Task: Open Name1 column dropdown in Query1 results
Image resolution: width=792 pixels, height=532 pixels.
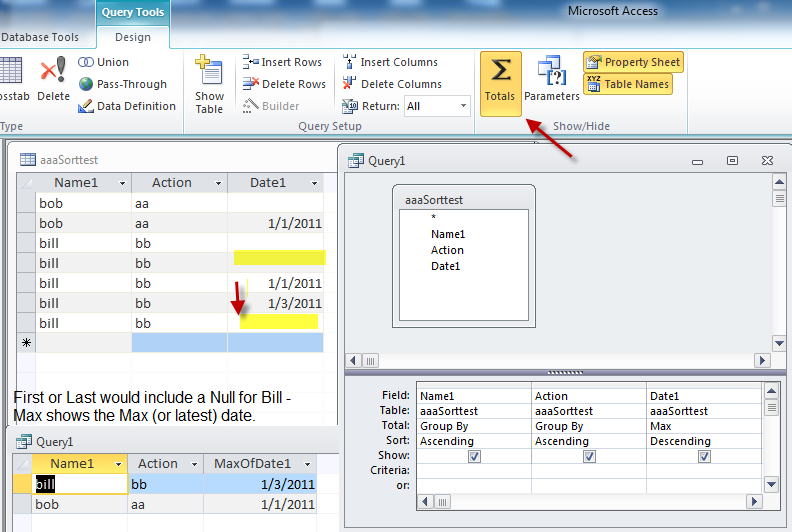Action: pos(118,464)
